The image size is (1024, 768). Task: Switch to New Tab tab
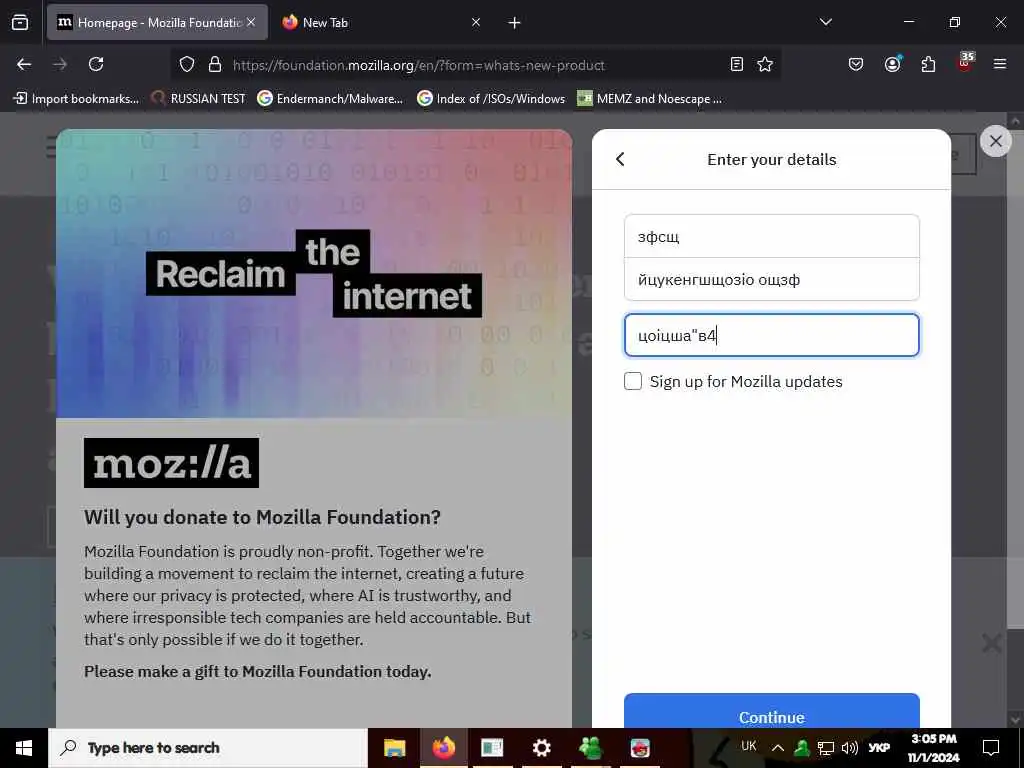[382, 22]
